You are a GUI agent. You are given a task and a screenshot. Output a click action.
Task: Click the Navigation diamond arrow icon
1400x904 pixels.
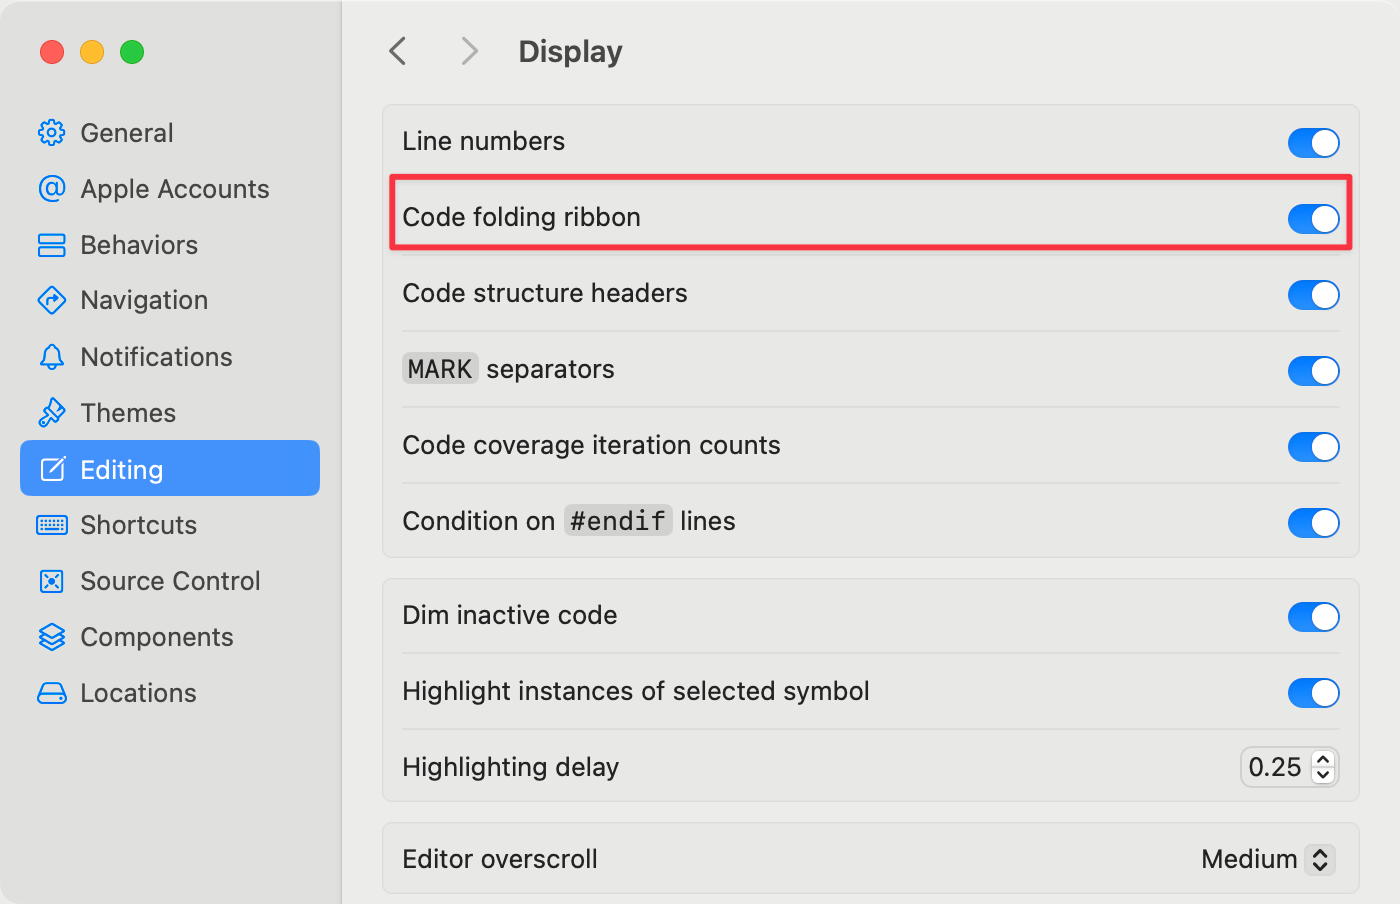[51, 300]
